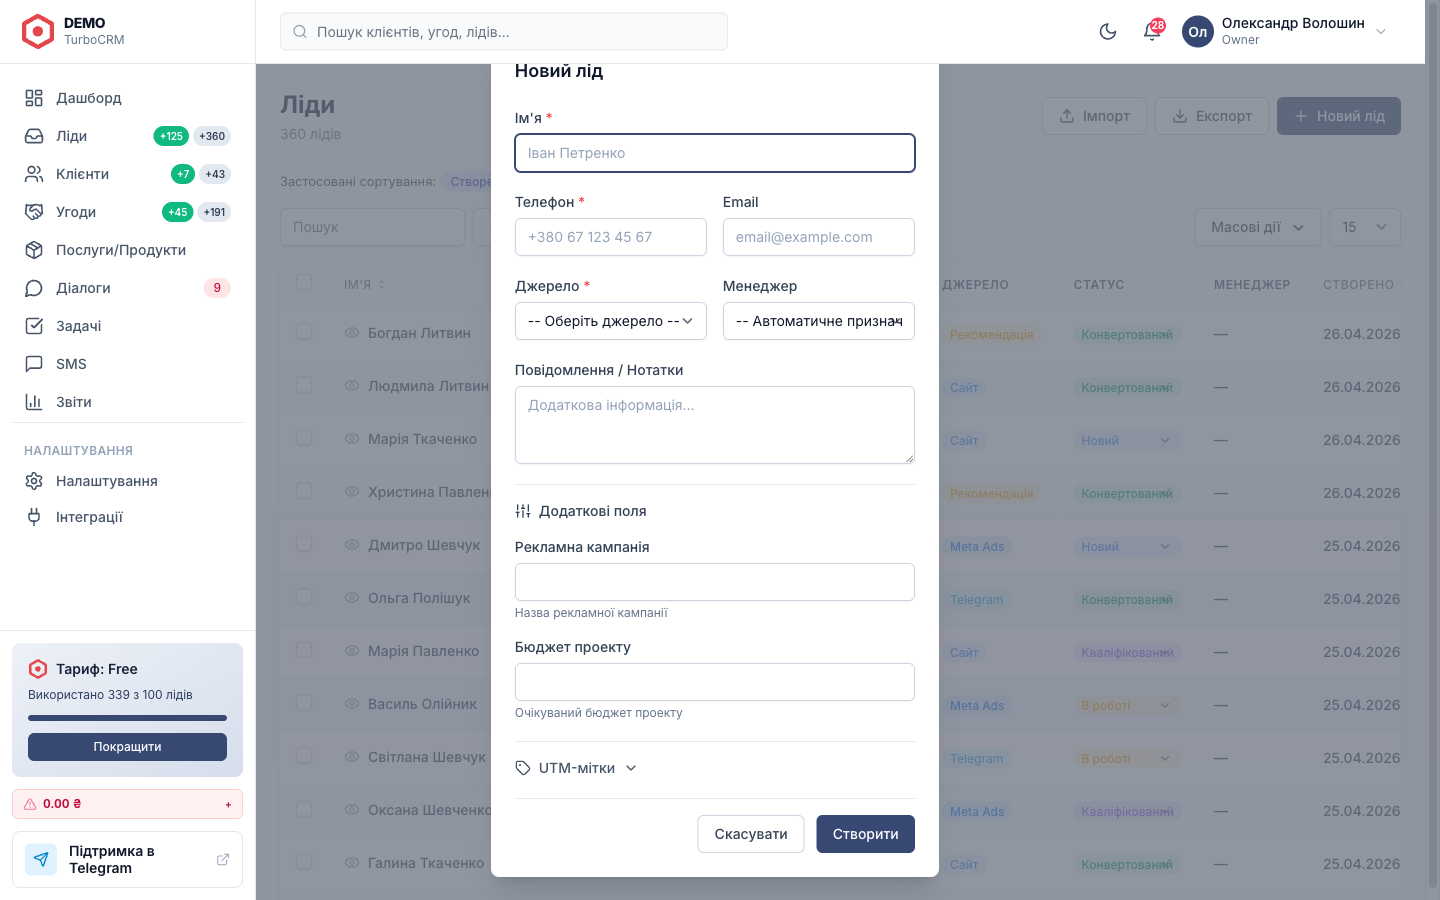
Task: Toggle the select-all header checkbox
Action: tap(304, 282)
